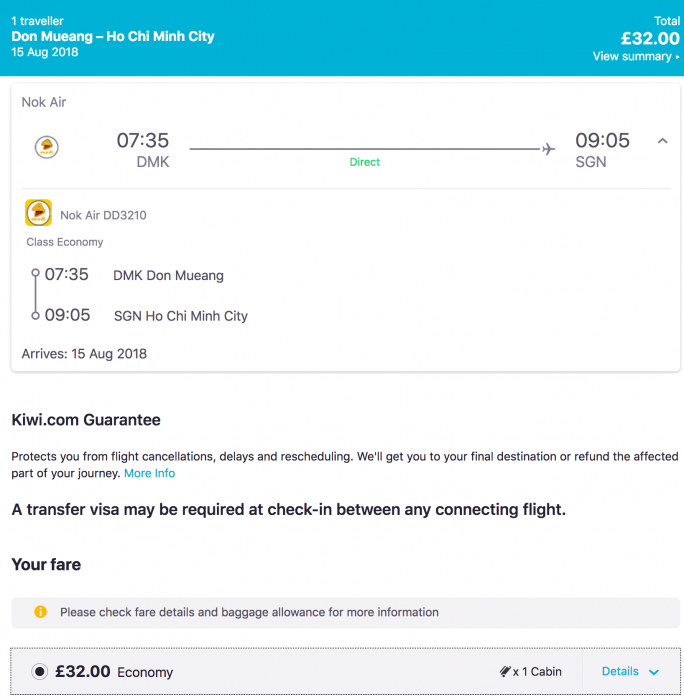
Task: Select the £32.00 Economy fare radio button
Action: [39, 672]
